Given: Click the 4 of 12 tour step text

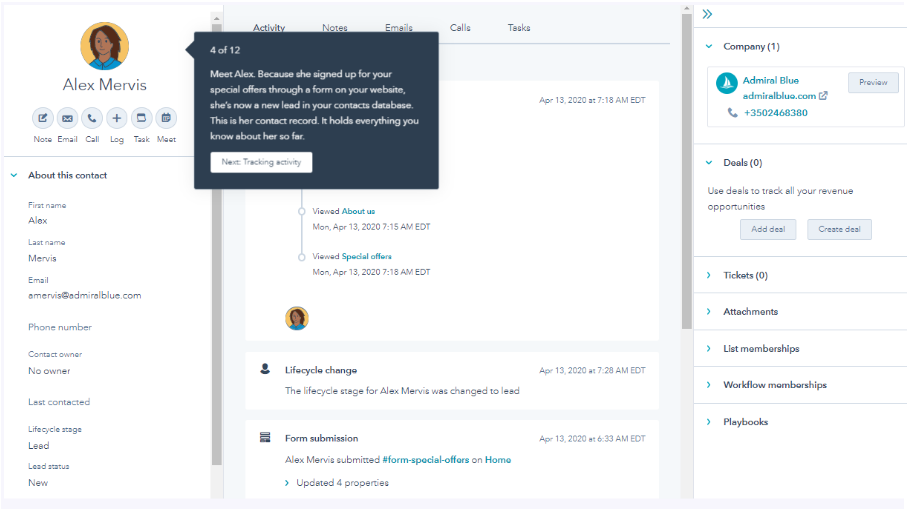Looking at the screenshot, I should [225, 50].
